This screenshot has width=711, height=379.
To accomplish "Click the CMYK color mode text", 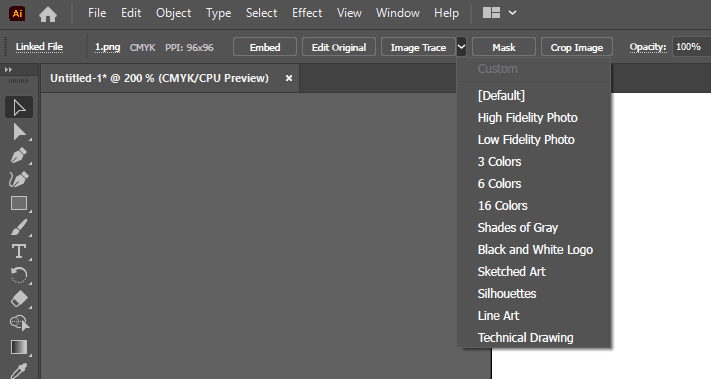I will point(142,48).
